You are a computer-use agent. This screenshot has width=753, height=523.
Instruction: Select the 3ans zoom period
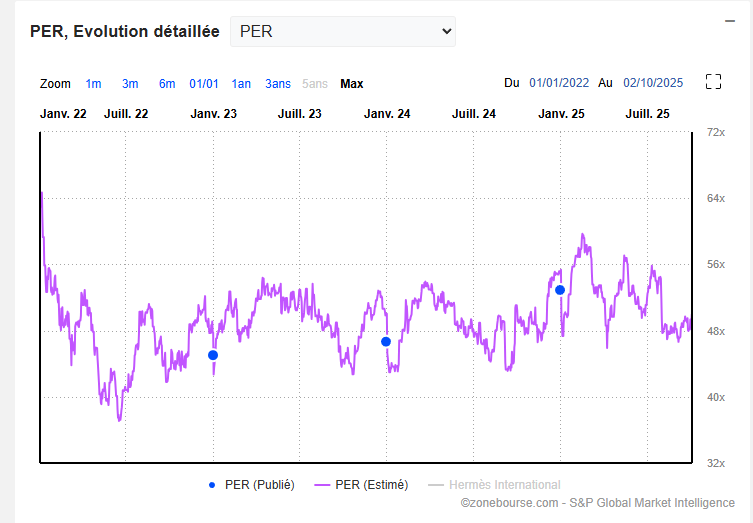pyautogui.click(x=278, y=84)
